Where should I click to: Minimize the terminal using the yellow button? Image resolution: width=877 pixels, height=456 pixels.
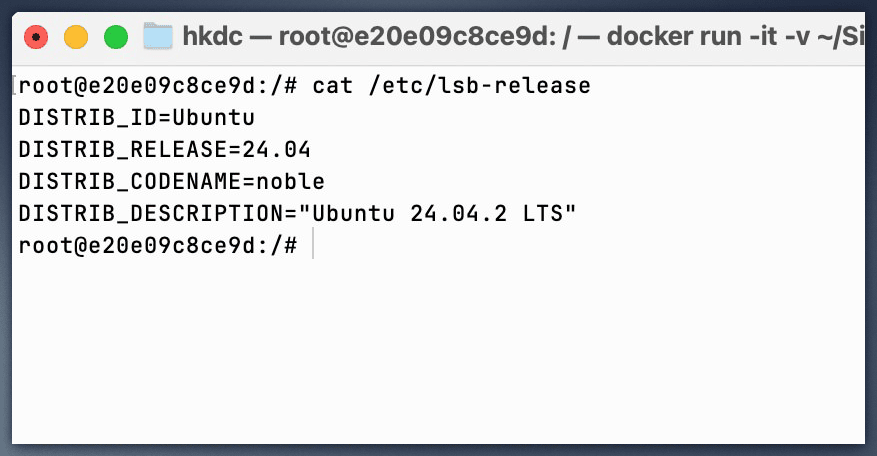(x=76, y=37)
